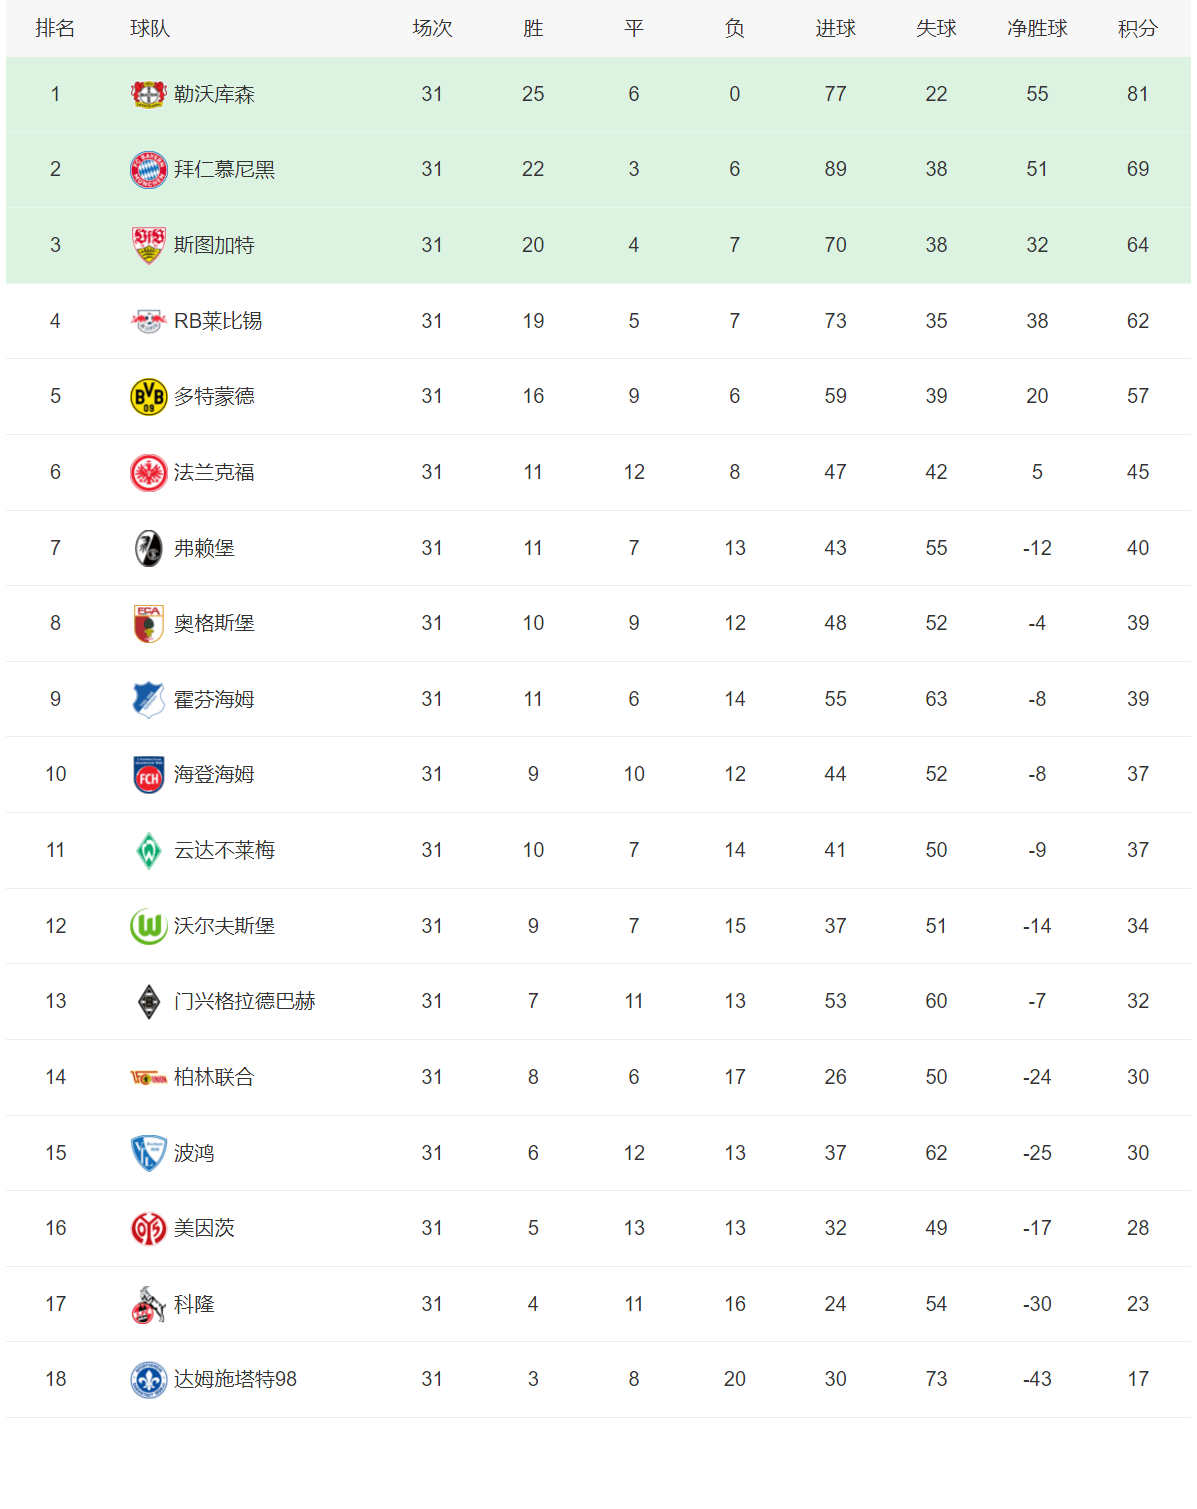Click the 积分 column header

tap(1137, 29)
